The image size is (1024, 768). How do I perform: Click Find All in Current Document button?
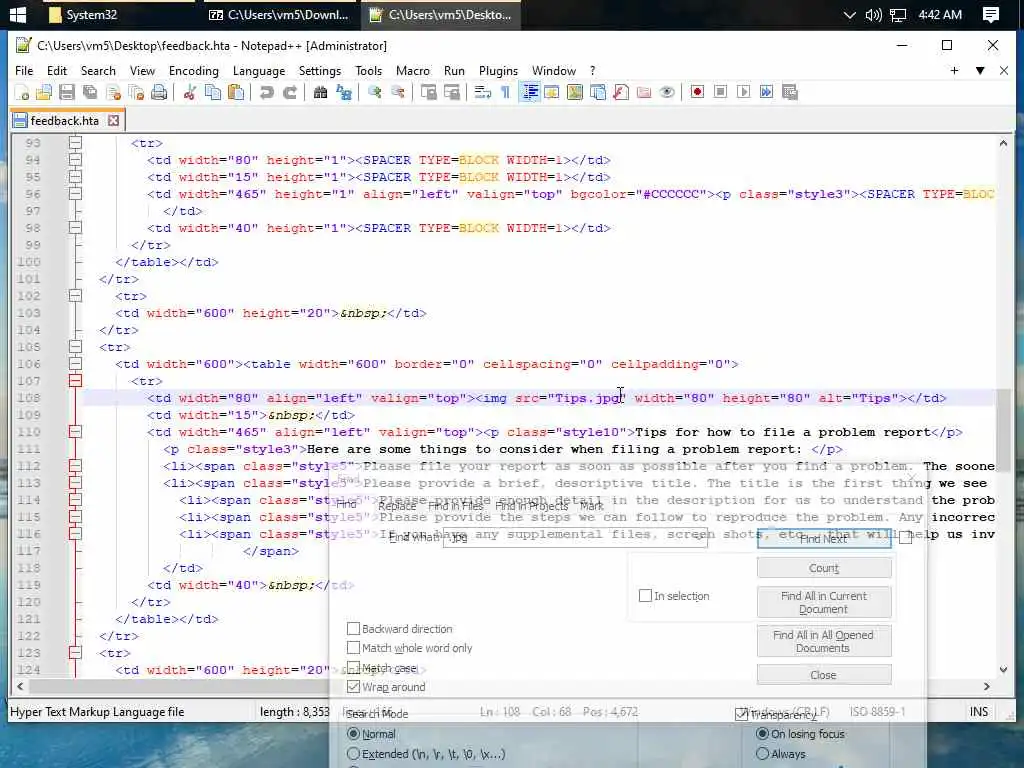pyautogui.click(x=824, y=602)
